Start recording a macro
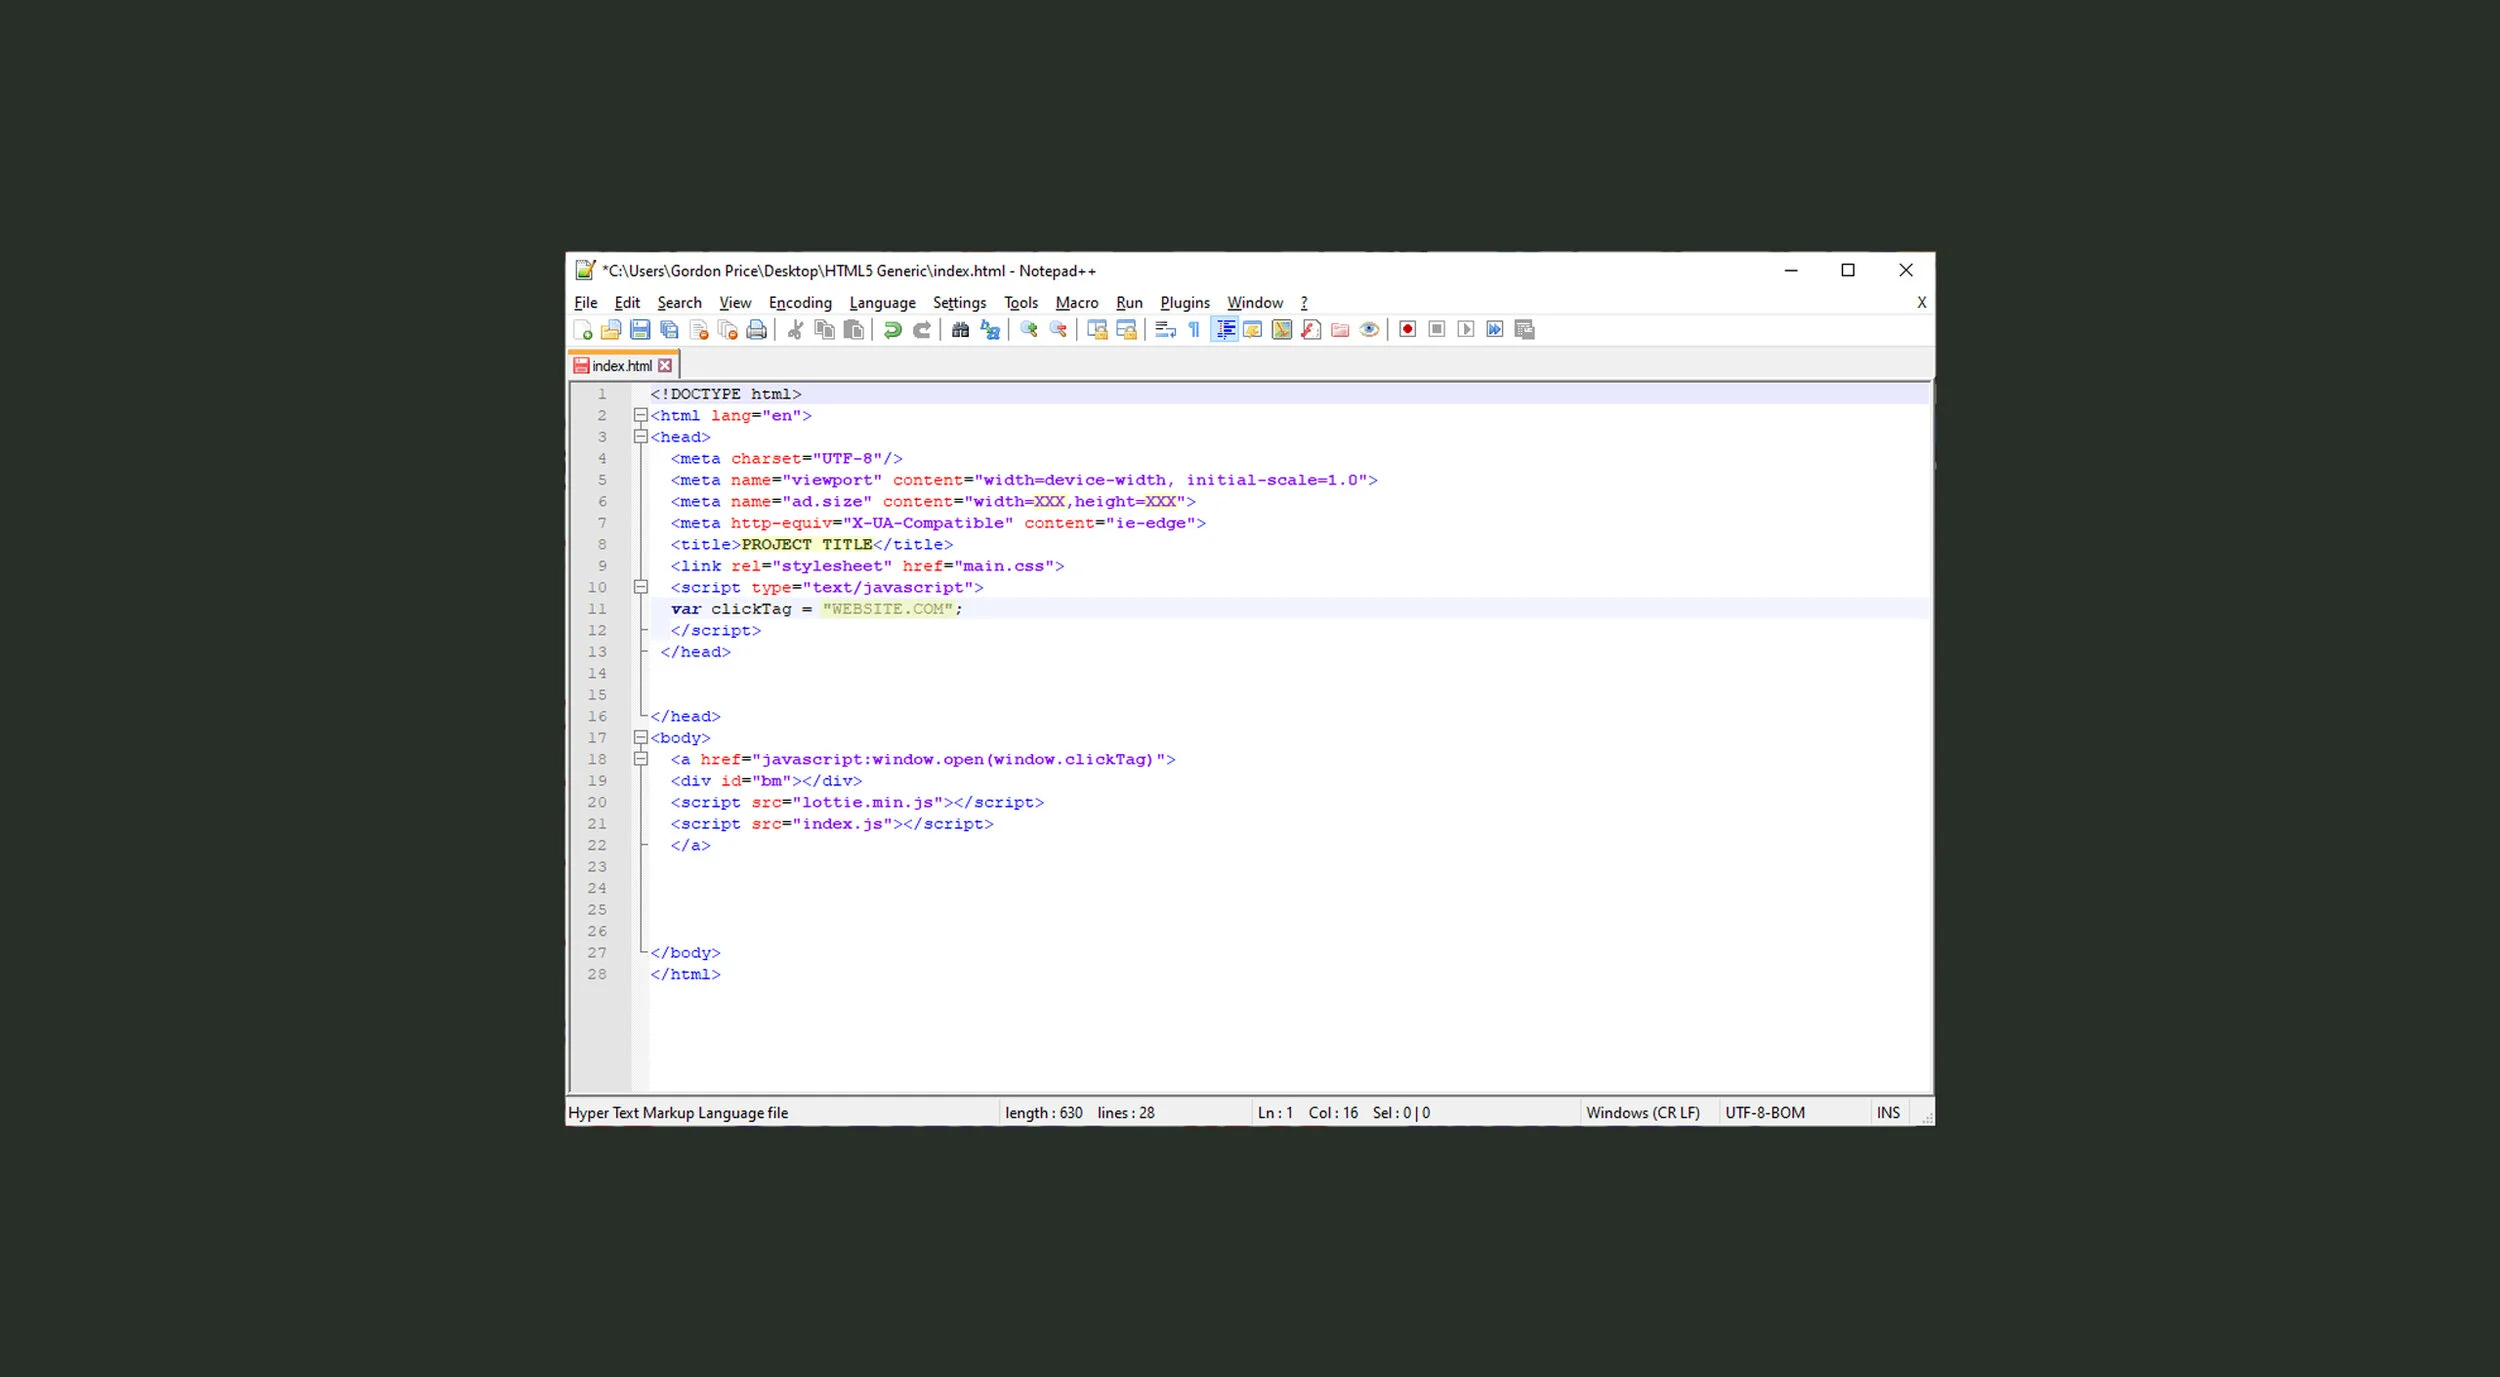 pos(1407,329)
